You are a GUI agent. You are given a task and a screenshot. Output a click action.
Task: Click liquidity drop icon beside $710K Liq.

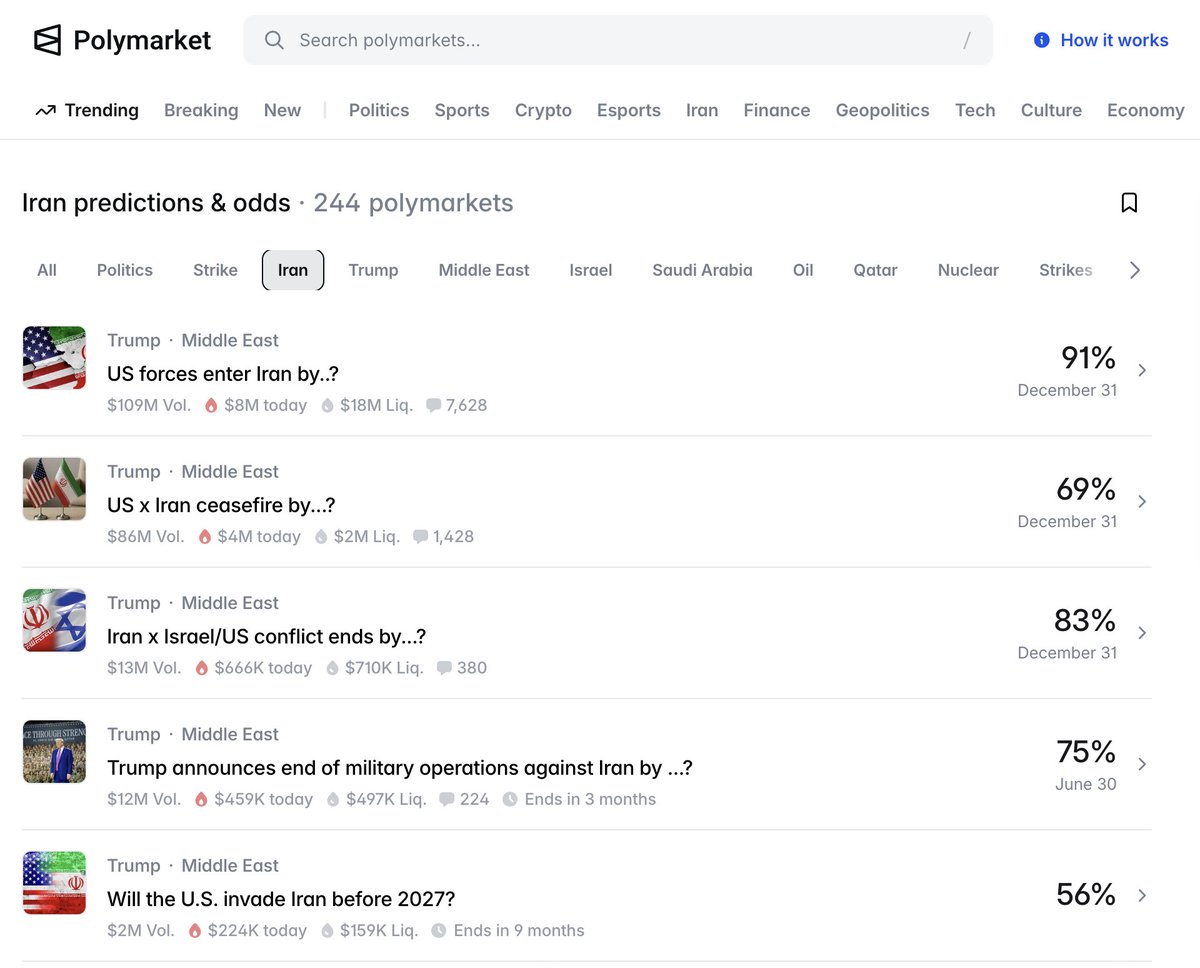[x=332, y=668]
